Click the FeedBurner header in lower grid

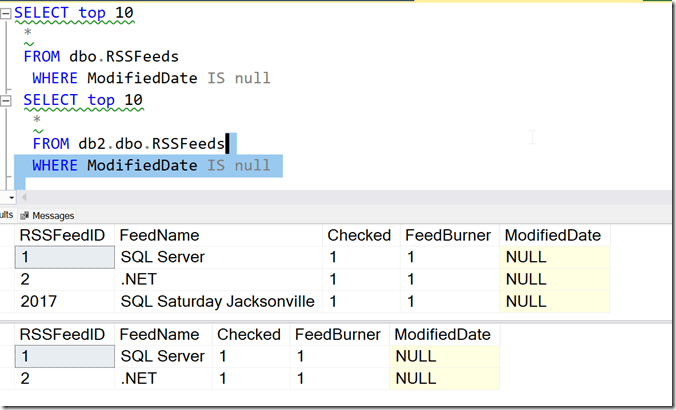[339, 335]
